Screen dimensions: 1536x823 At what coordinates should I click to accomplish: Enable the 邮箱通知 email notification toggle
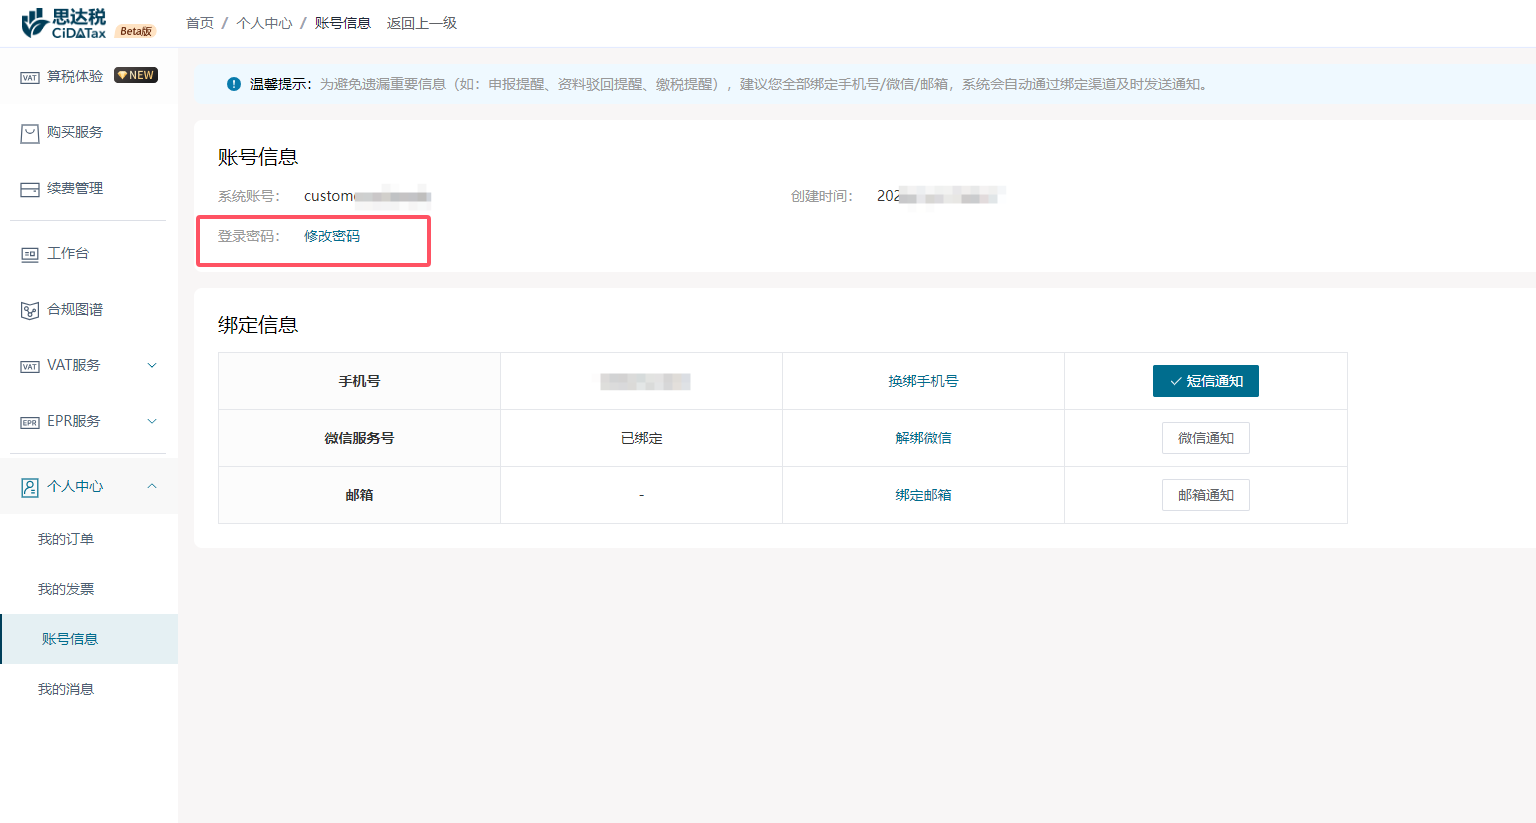(1205, 495)
